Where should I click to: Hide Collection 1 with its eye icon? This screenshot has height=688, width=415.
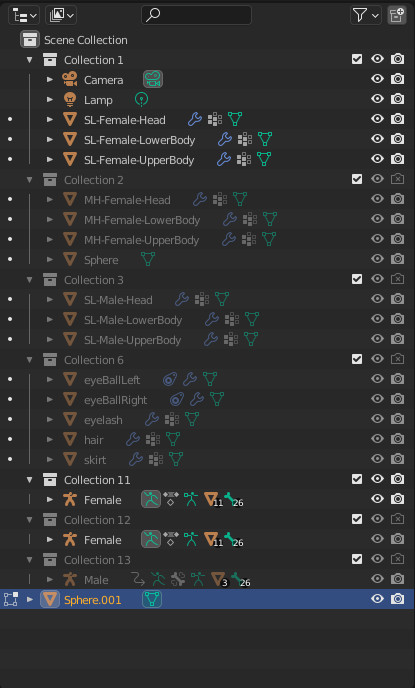click(x=377, y=59)
